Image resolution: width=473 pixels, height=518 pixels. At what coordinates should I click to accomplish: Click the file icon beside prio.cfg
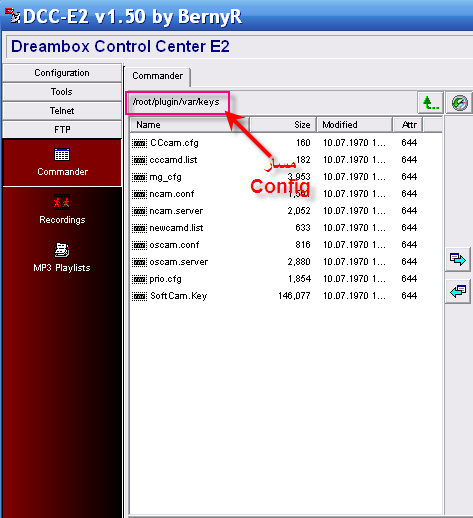139,279
